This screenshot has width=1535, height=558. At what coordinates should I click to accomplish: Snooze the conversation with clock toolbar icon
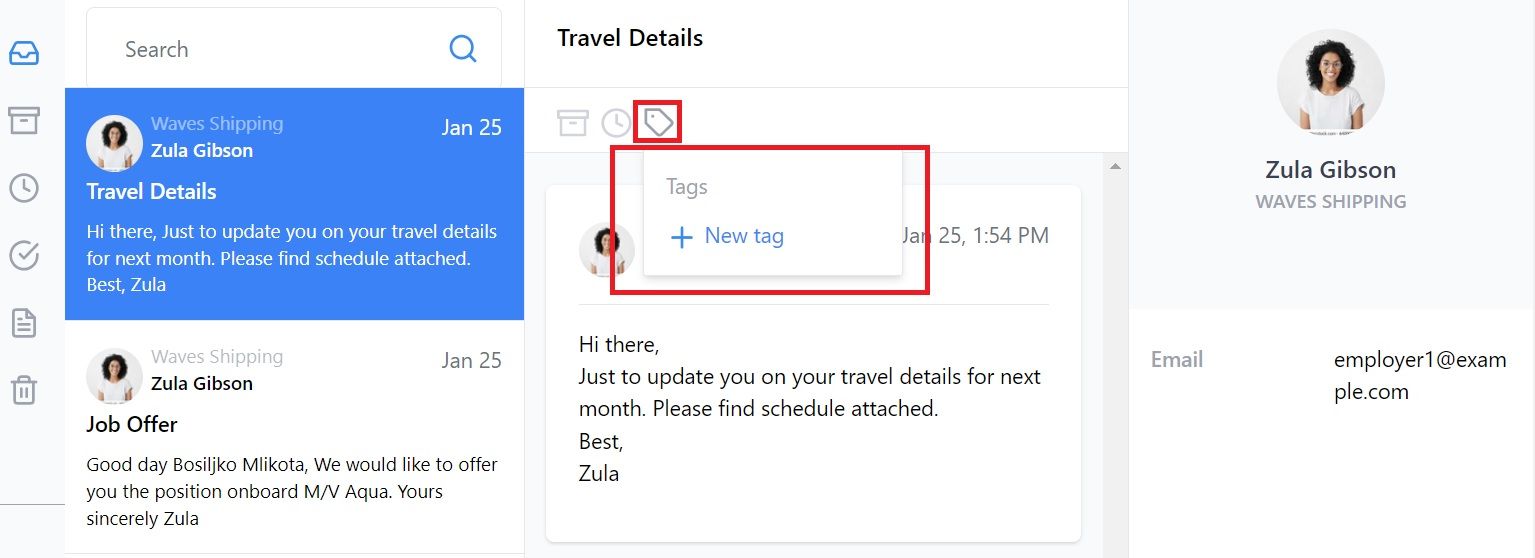point(616,123)
